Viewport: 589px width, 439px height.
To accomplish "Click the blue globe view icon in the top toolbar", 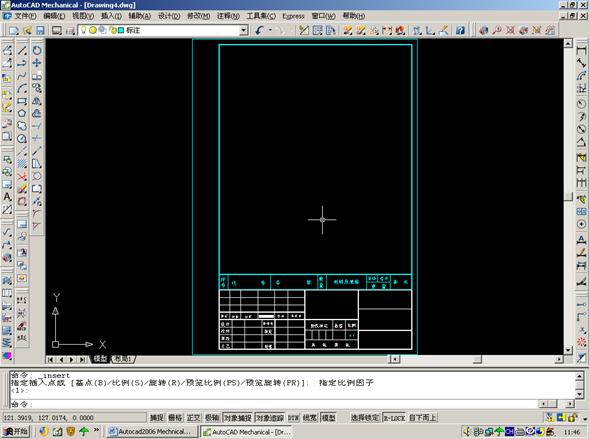I will click(x=483, y=30).
